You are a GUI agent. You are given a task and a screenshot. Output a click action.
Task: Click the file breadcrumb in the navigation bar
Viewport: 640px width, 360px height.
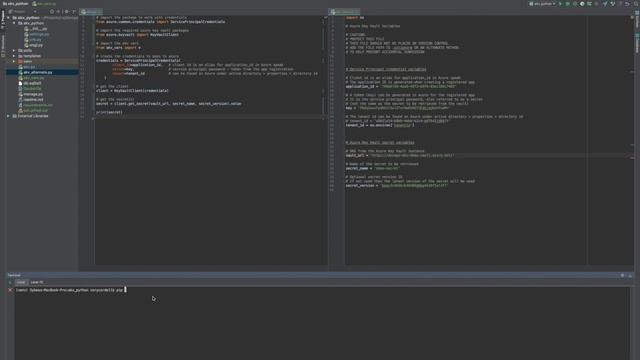point(44,4)
